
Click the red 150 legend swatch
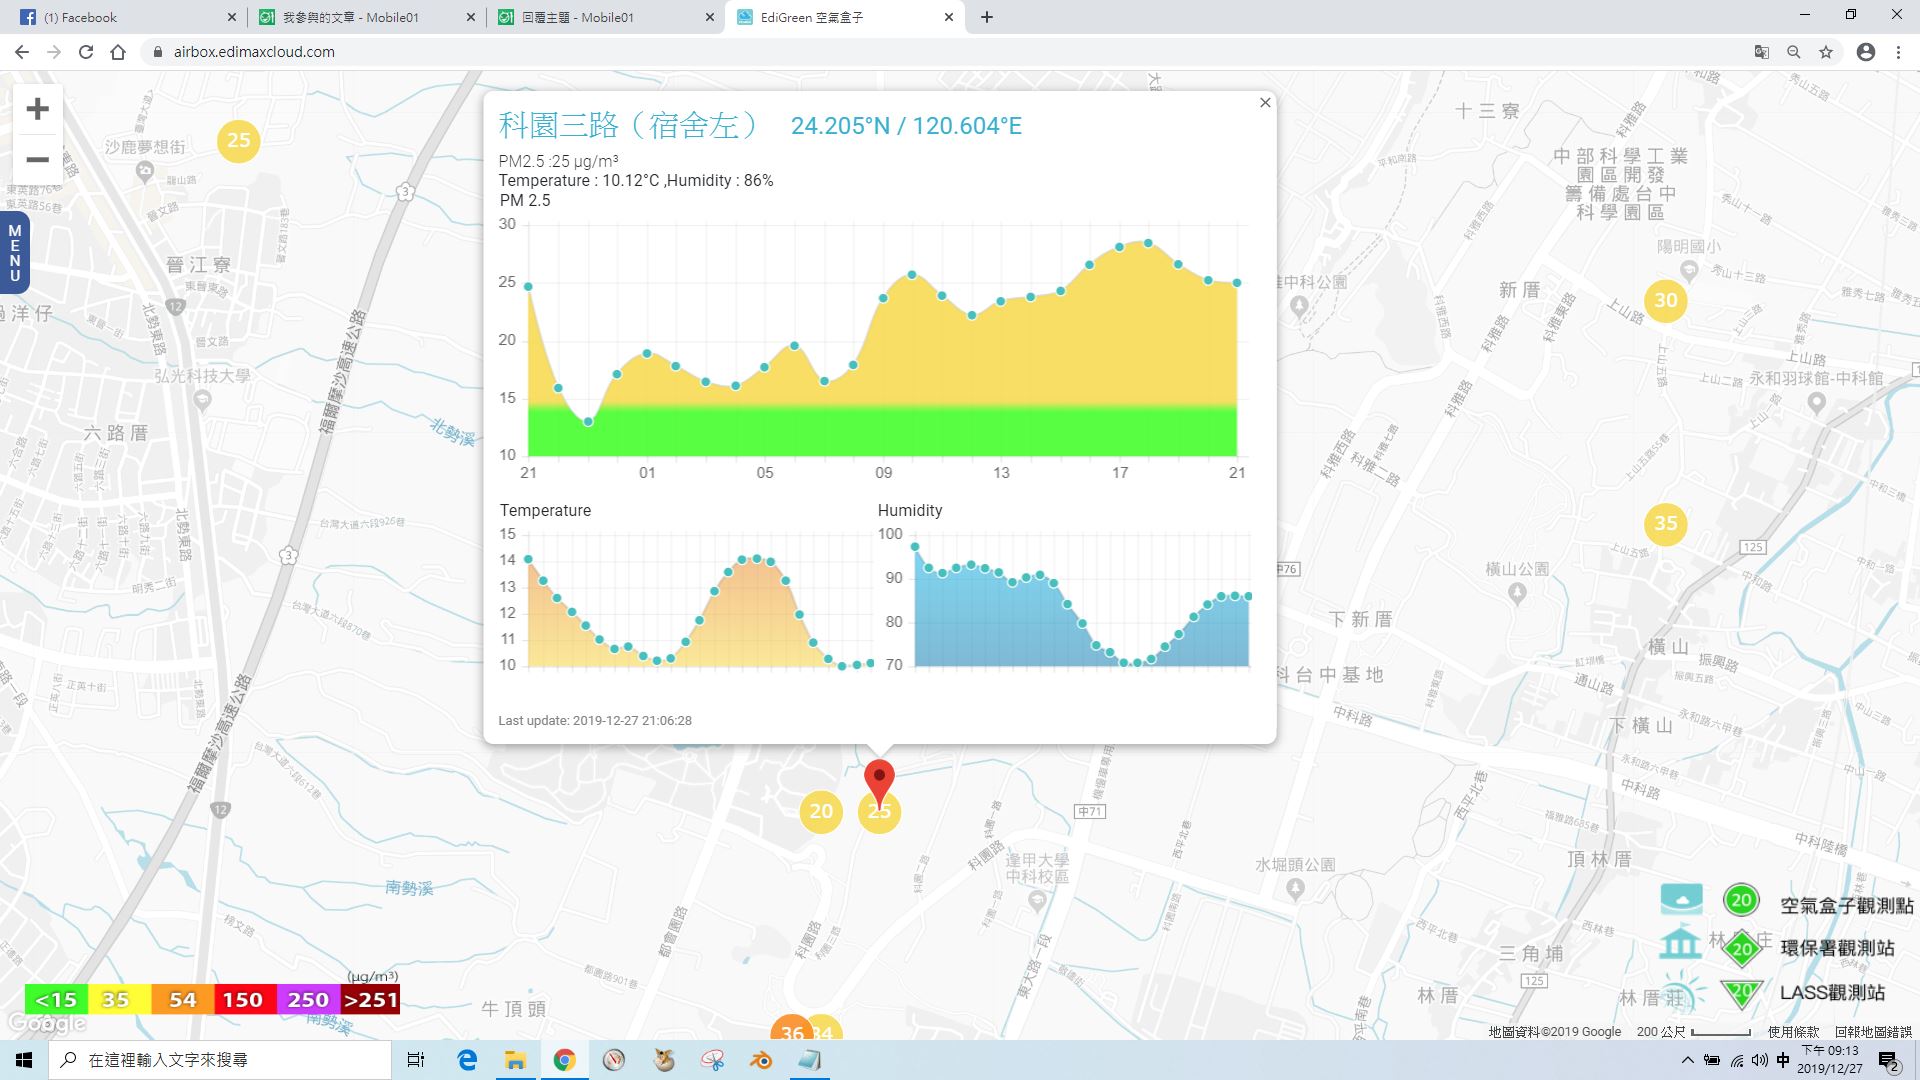pyautogui.click(x=244, y=999)
